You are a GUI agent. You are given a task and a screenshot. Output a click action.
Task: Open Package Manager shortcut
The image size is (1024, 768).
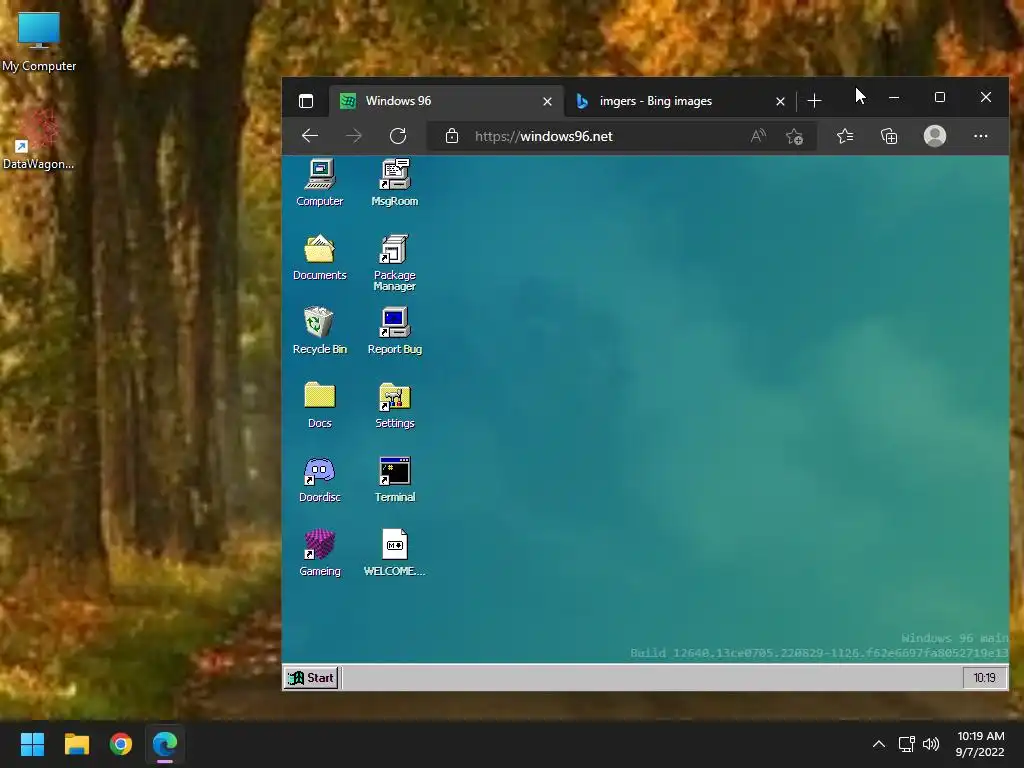[394, 262]
